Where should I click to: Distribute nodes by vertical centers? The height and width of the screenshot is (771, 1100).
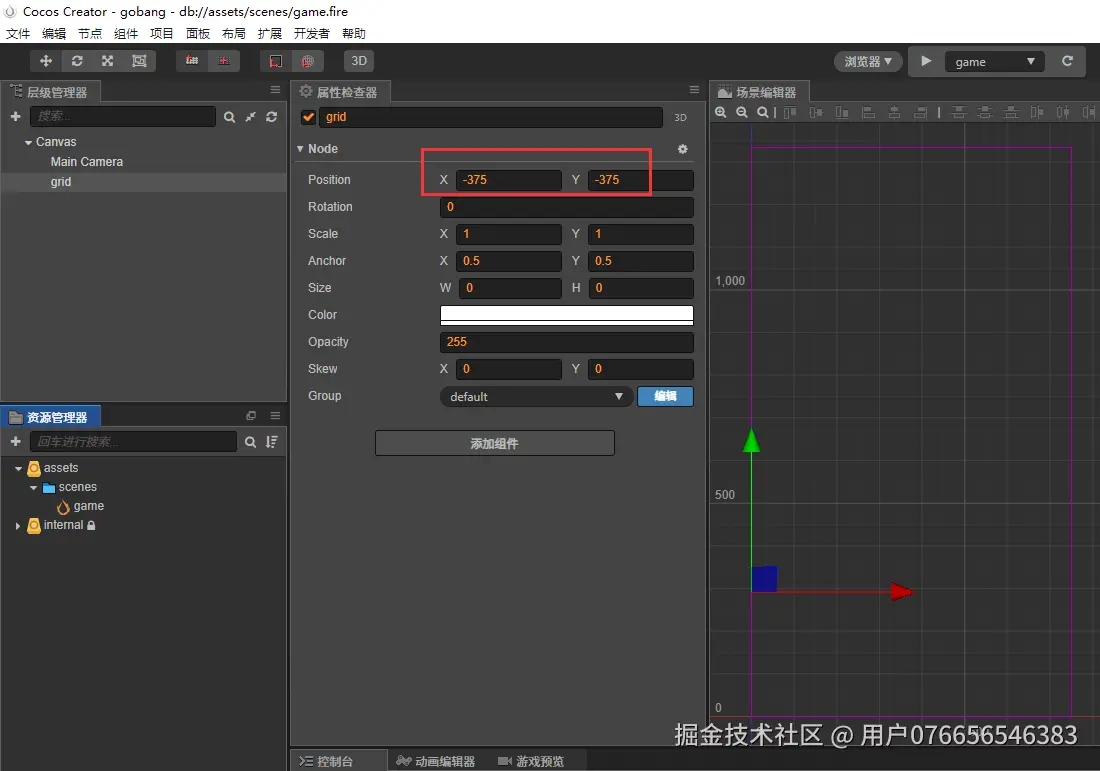point(985,112)
